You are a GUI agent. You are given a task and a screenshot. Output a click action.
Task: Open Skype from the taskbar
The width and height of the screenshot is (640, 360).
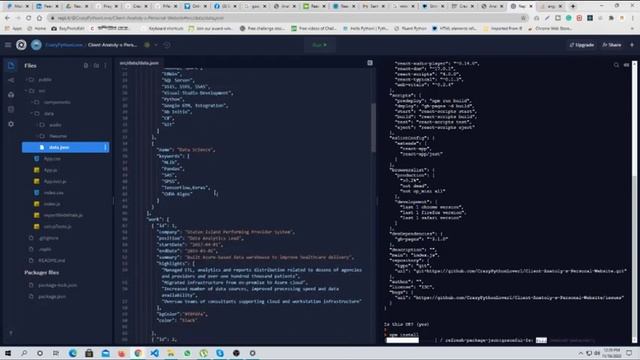(220, 353)
